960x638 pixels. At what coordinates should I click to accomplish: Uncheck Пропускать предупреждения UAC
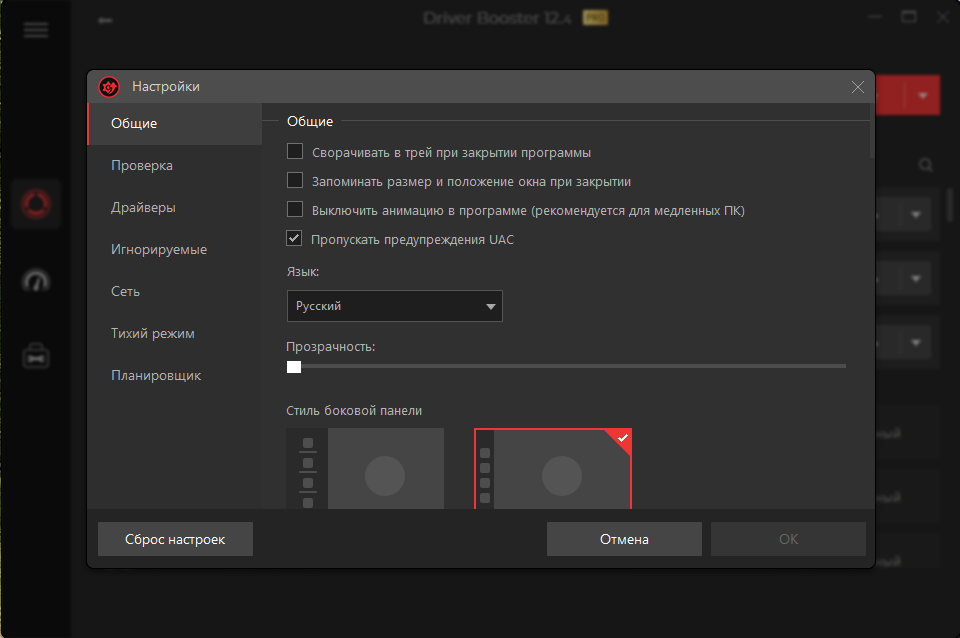click(294, 238)
